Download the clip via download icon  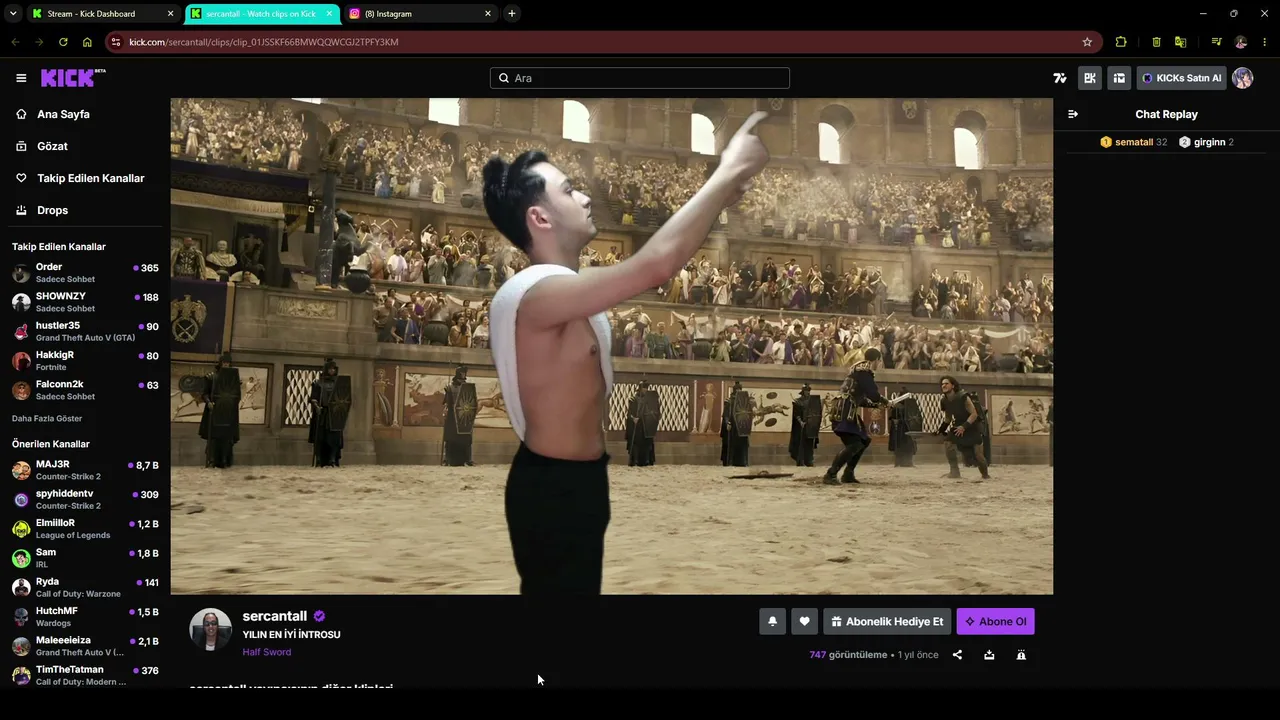pyautogui.click(x=989, y=655)
